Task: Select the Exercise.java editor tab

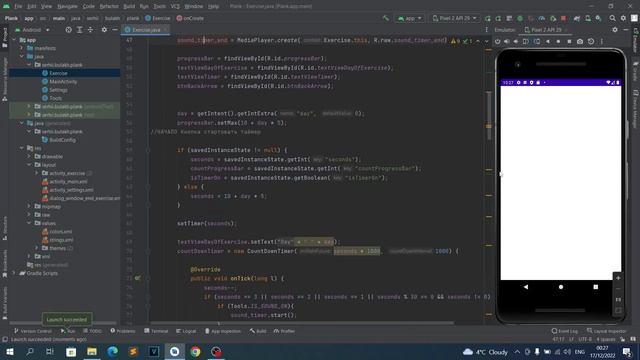Action: [146, 30]
